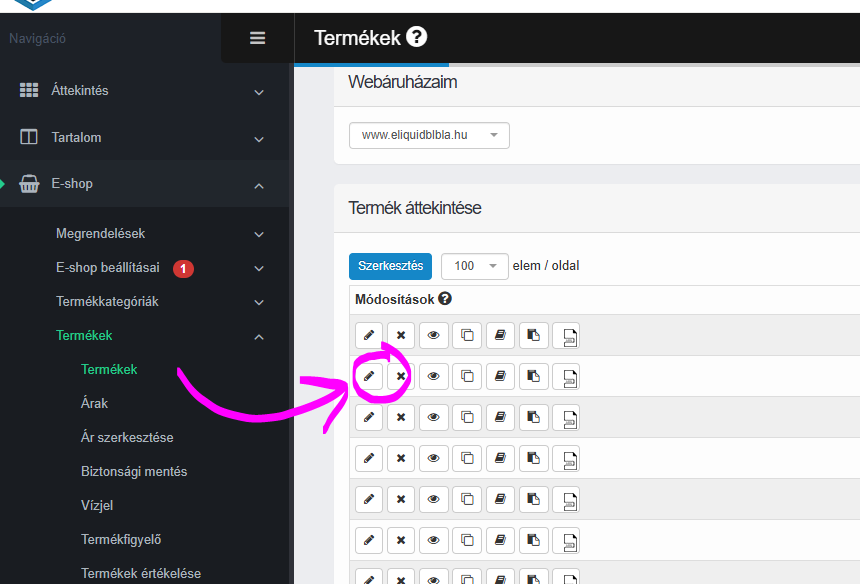
Task: Open the Termékfigyelő menu item
Action: point(121,540)
